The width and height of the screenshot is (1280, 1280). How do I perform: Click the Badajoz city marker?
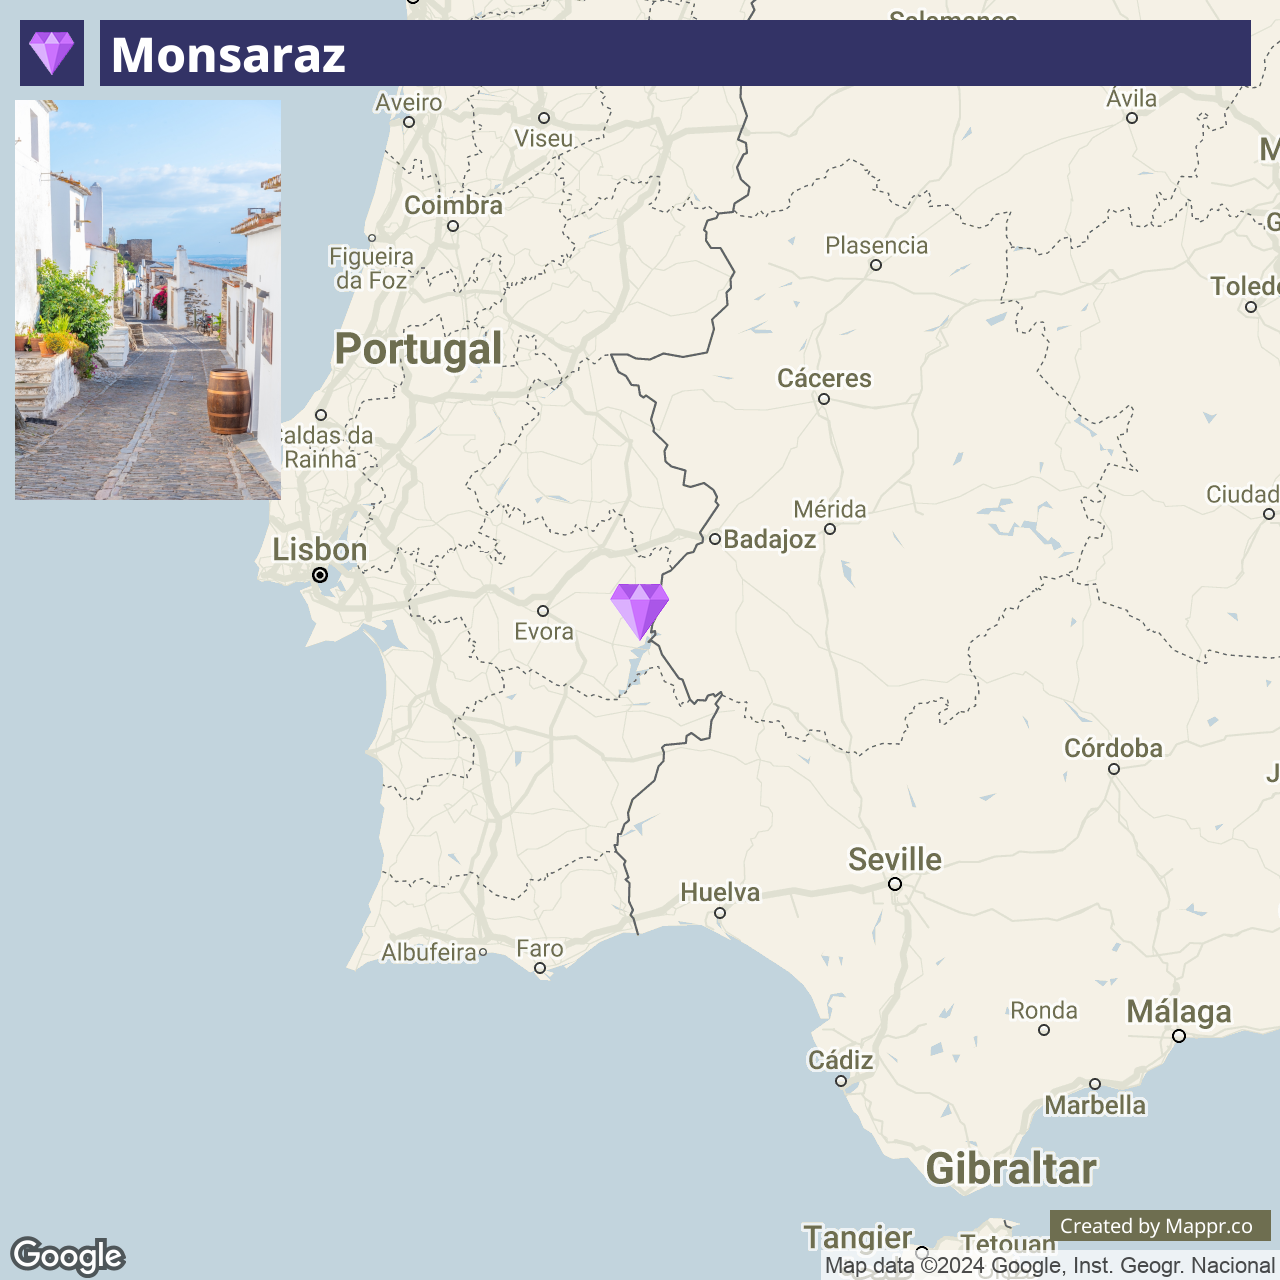(715, 539)
